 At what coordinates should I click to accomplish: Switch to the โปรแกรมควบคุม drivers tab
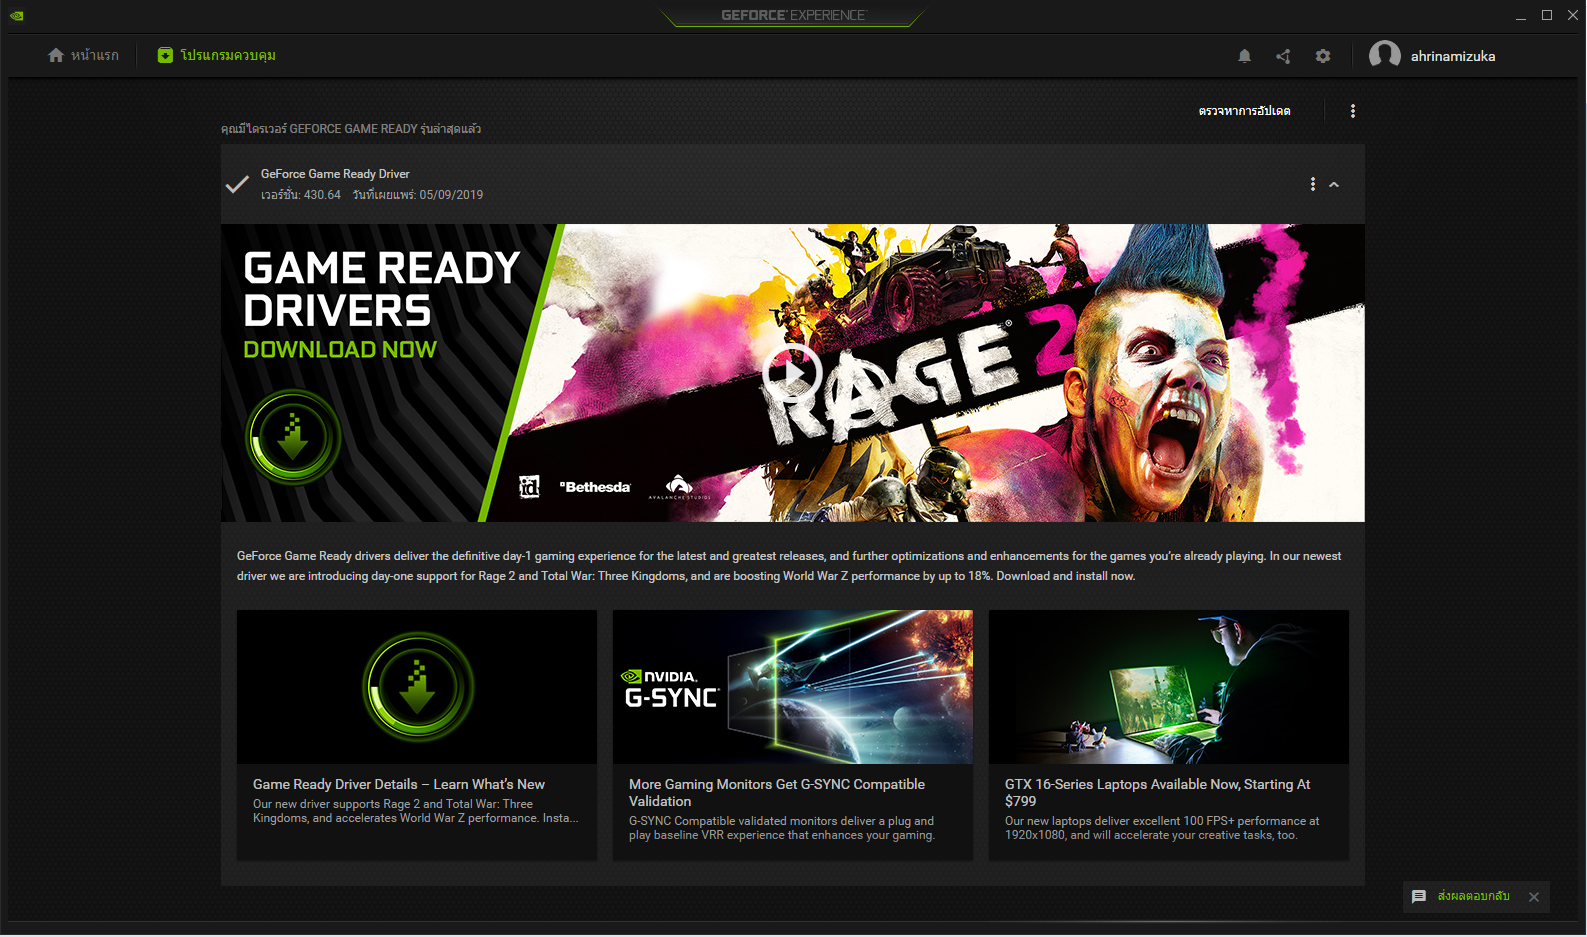pos(217,55)
